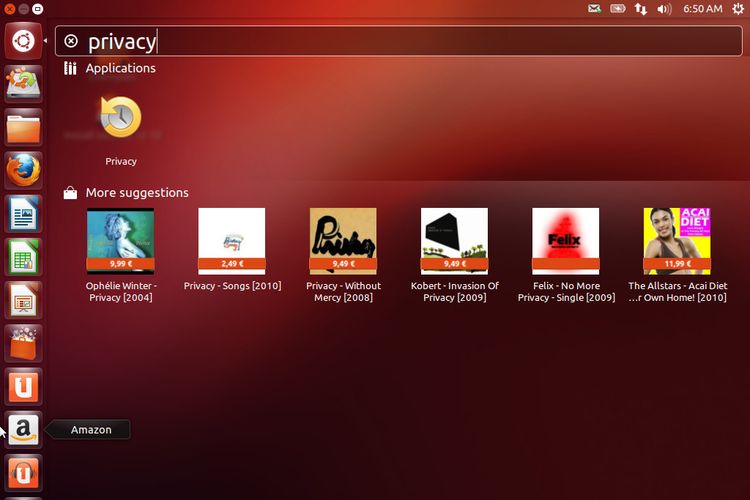750x500 pixels.
Task: Open Firefox from the launcher
Action: click(23, 172)
